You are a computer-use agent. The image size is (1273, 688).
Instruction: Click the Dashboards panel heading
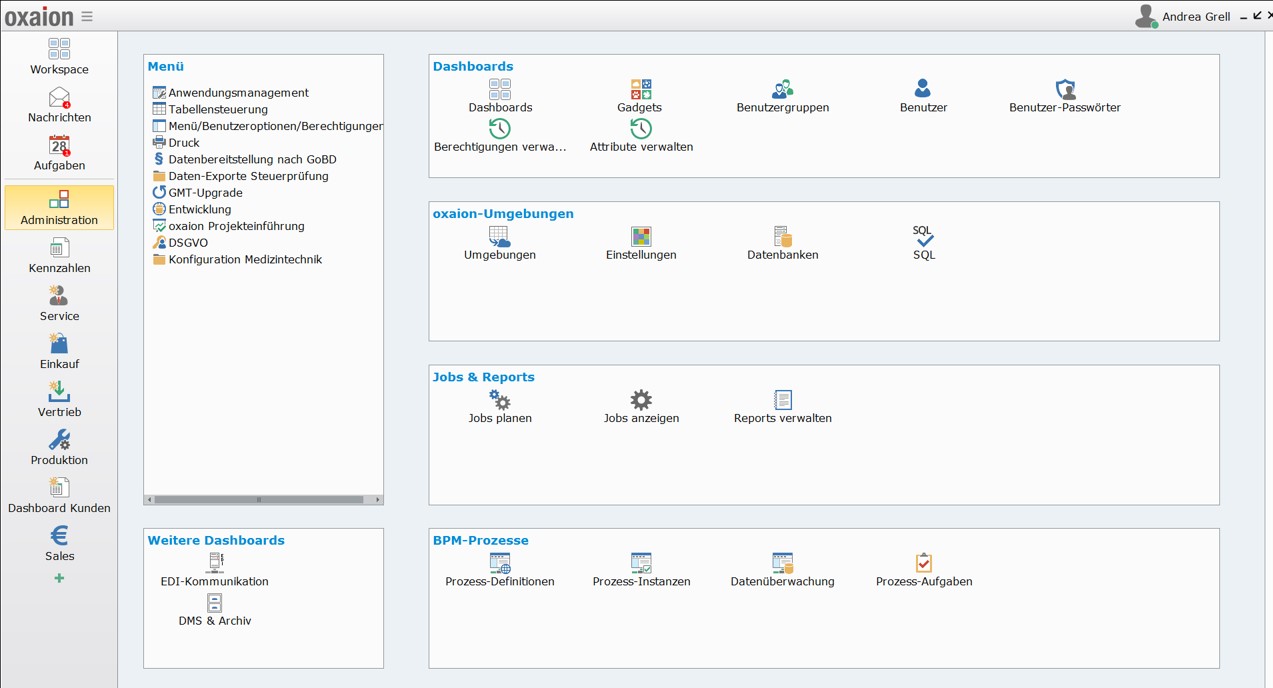(x=473, y=67)
